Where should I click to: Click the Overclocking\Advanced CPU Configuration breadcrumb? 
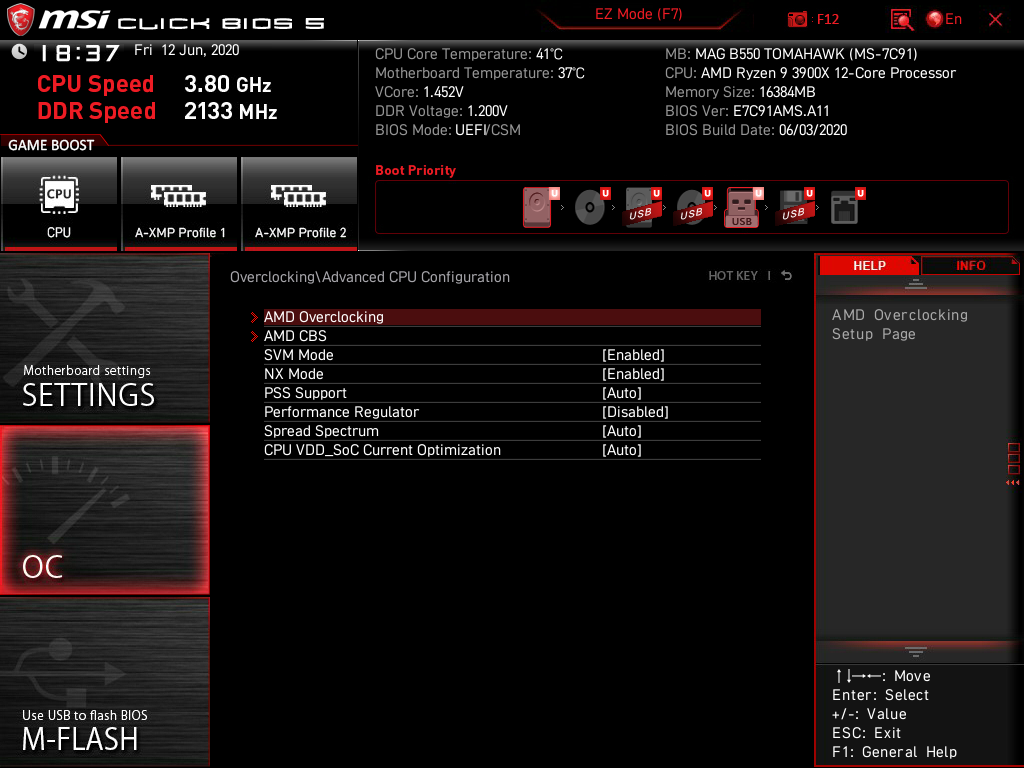[370, 277]
